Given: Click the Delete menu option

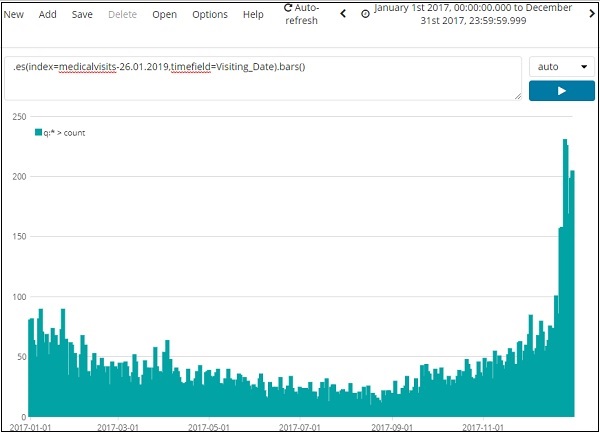Looking at the screenshot, I should tap(122, 15).
